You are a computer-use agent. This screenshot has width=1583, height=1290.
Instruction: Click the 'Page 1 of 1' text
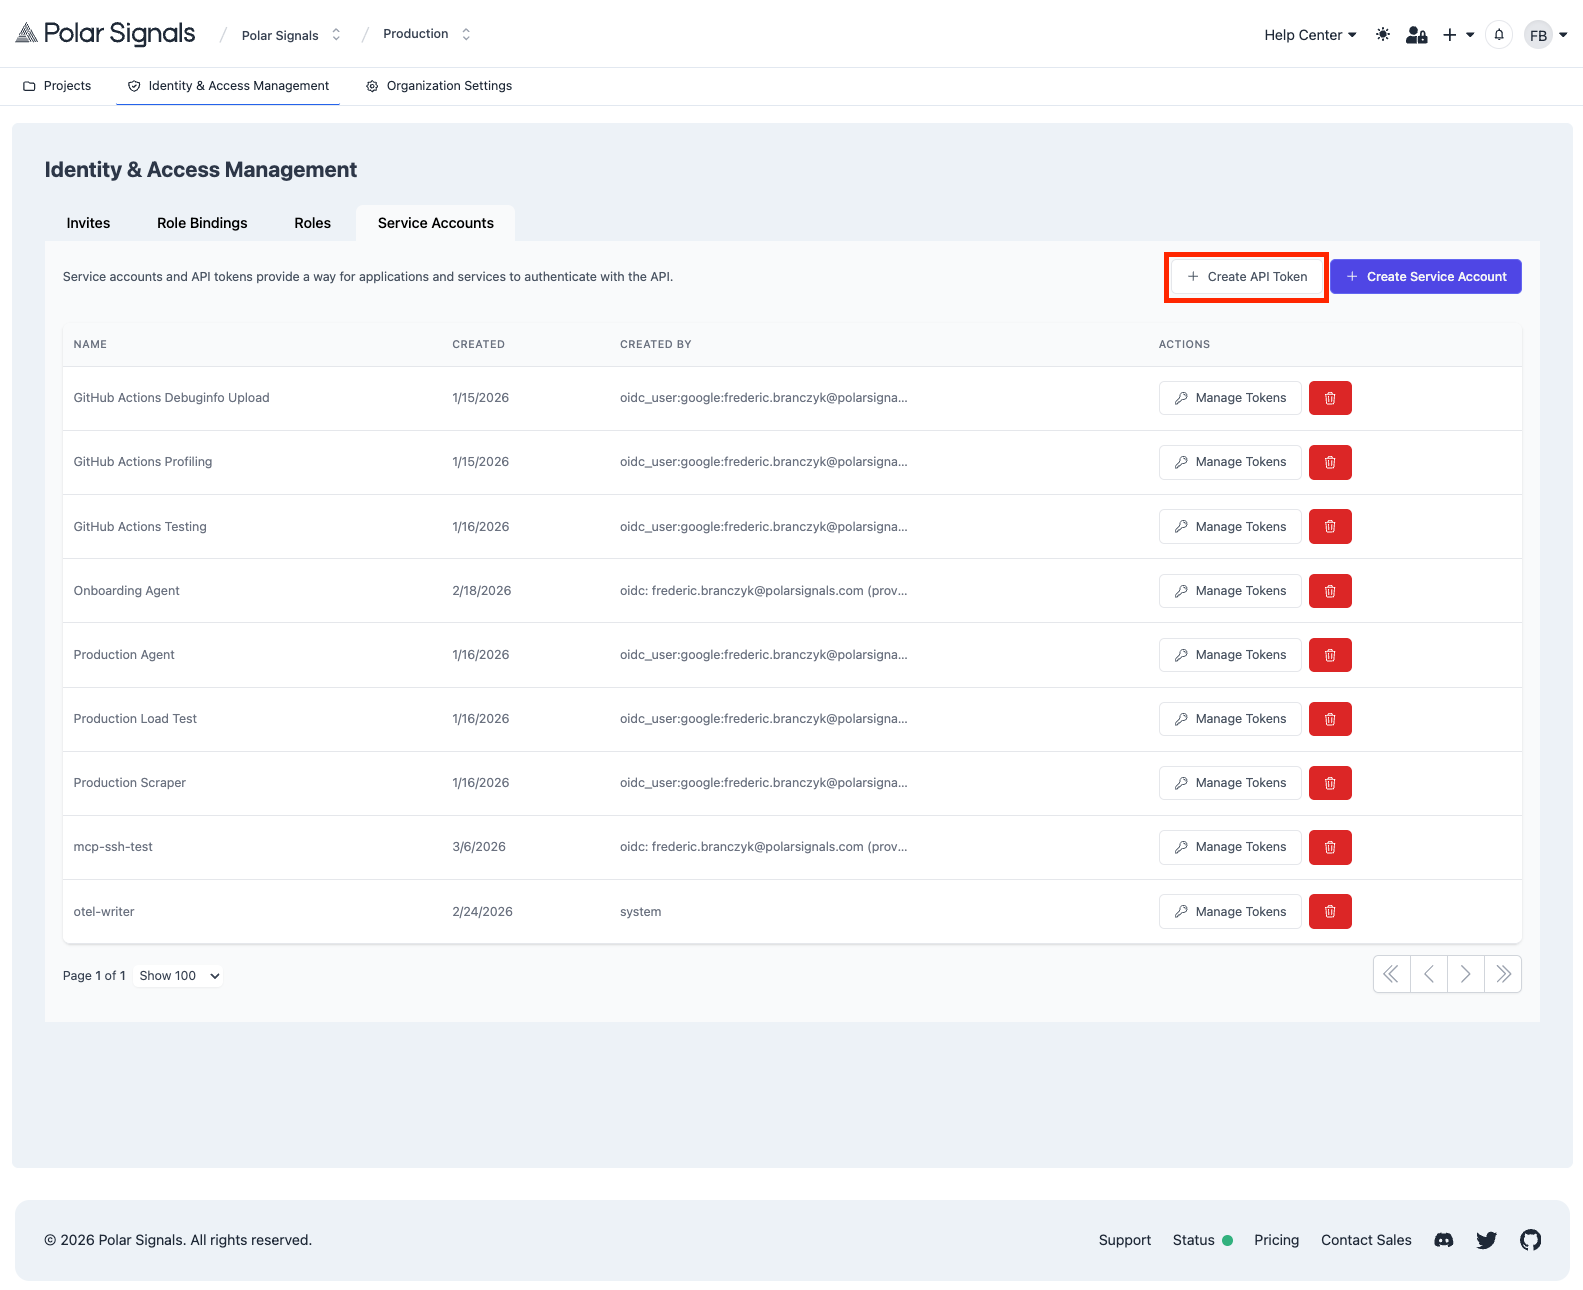click(94, 976)
